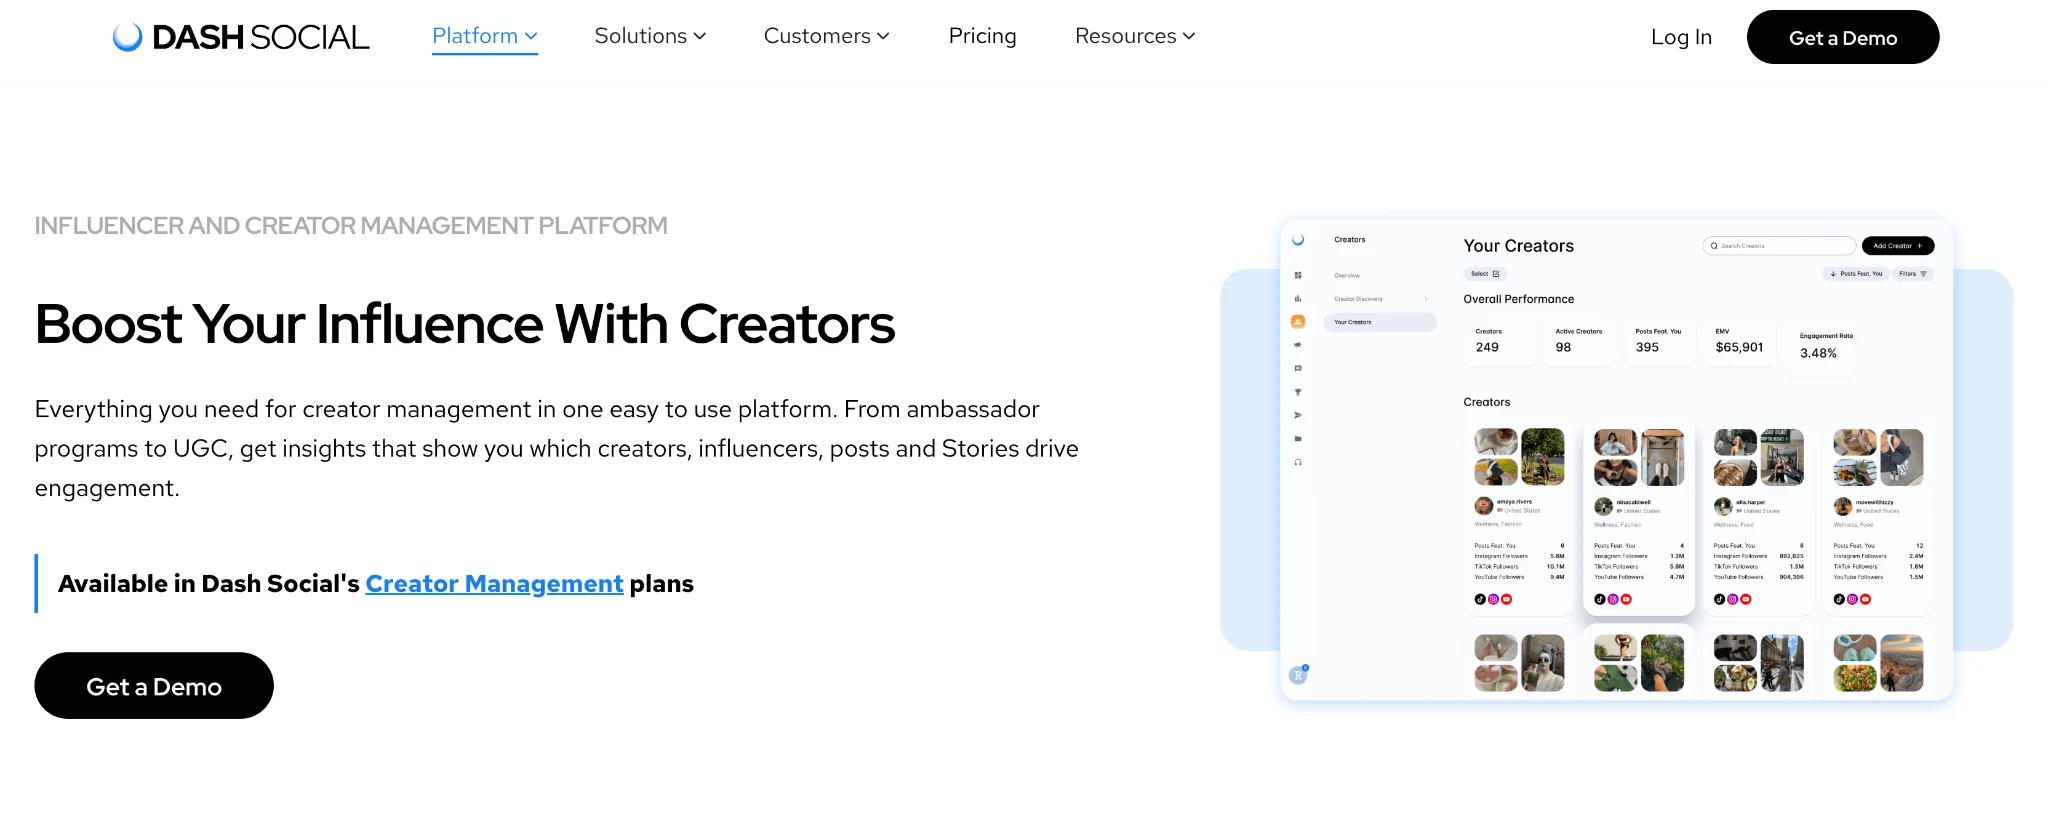Click ella.harper profile avatar
The width and height of the screenshot is (2048, 827).
tap(1723, 506)
